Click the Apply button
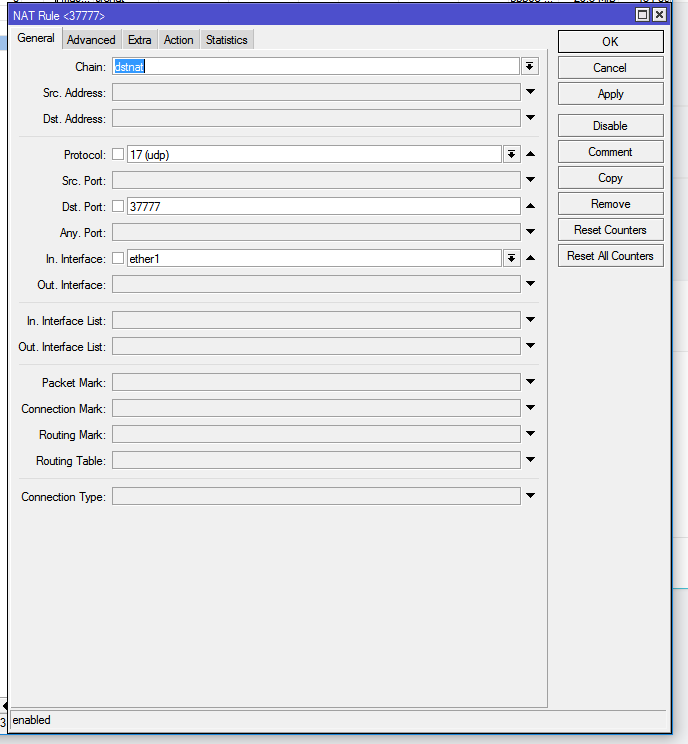 tap(610, 94)
